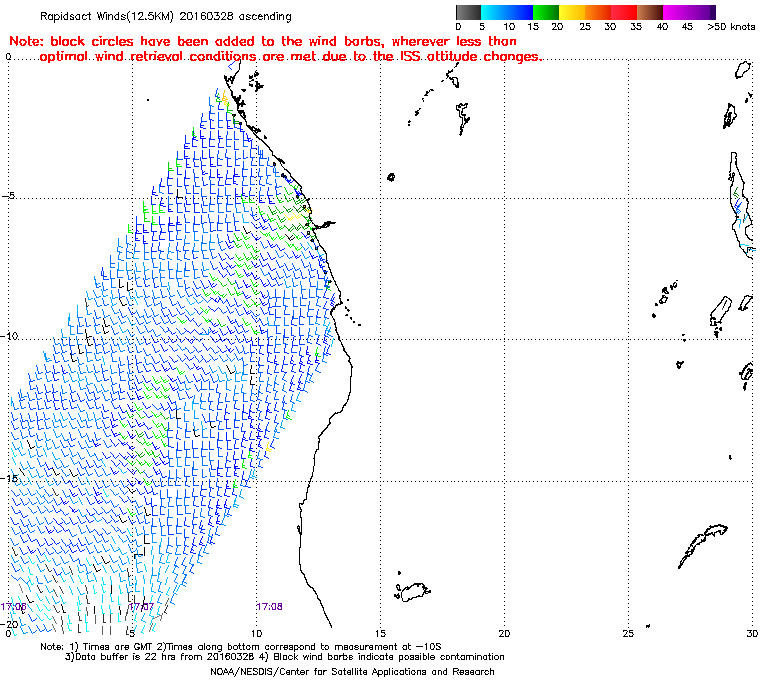Click the red 'optimal wind retrieval conditions' line

pos(291,57)
